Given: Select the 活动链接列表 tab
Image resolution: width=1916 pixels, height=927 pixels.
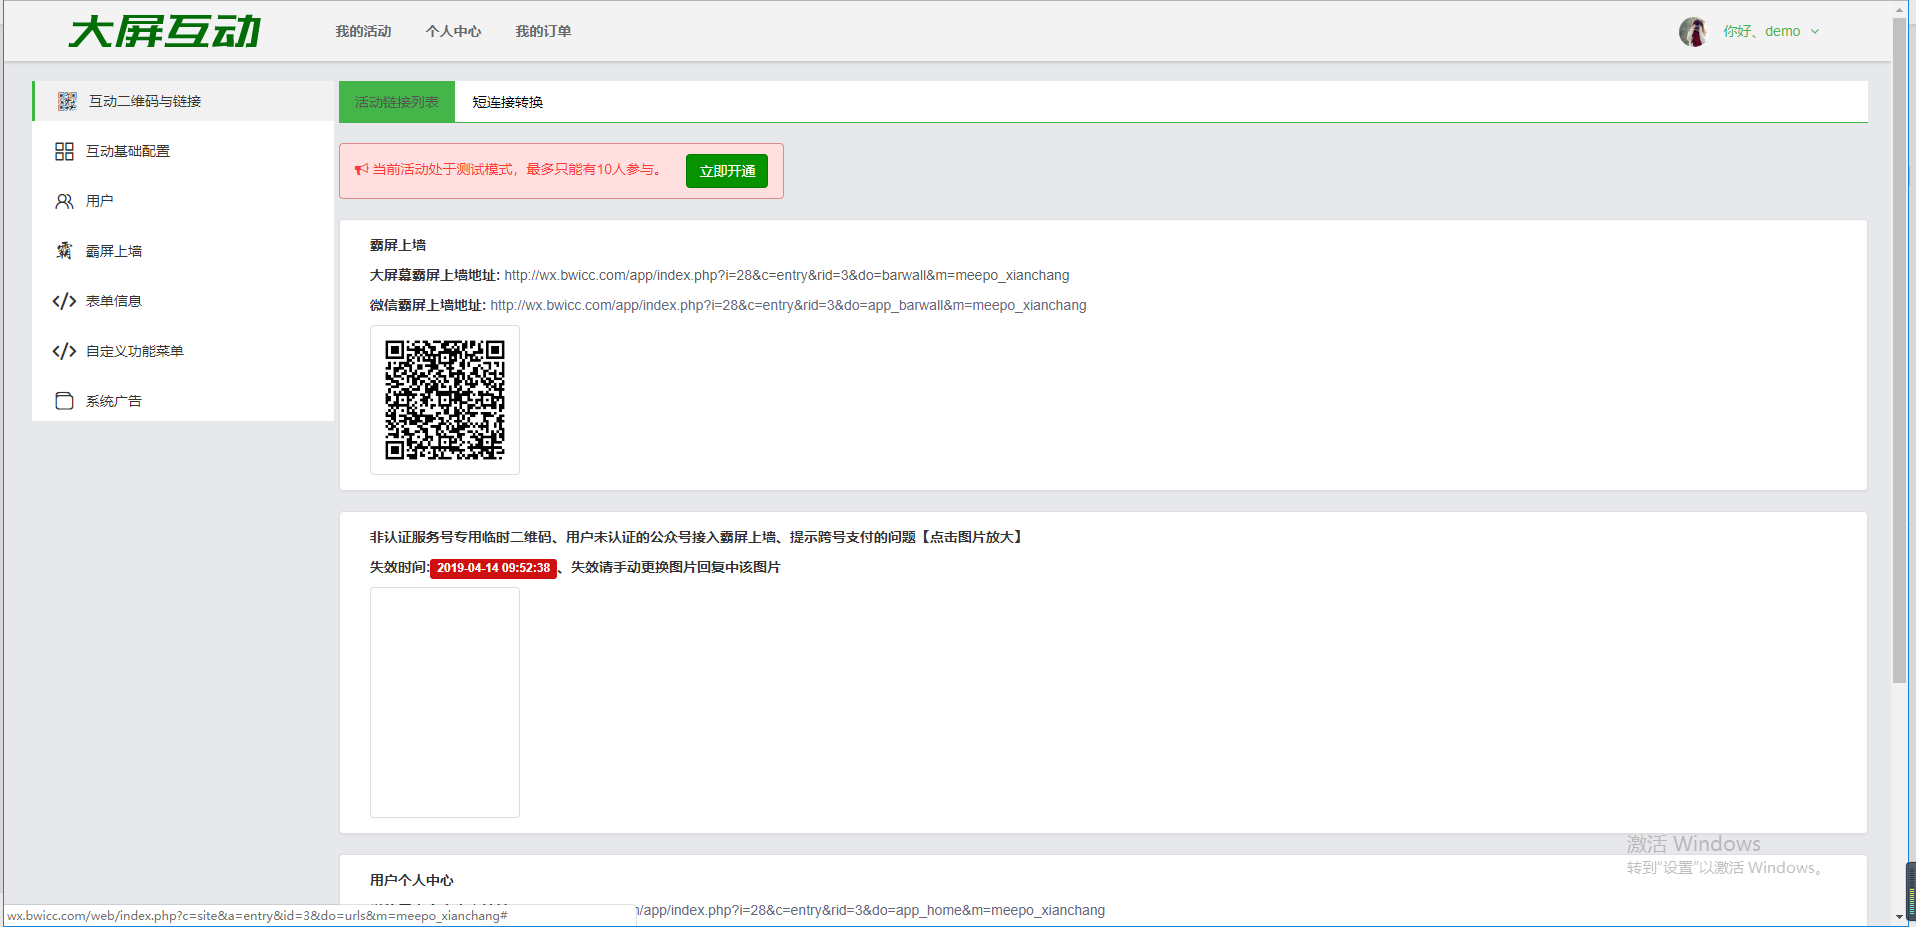Looking at the screenshot, I should 396,102.
